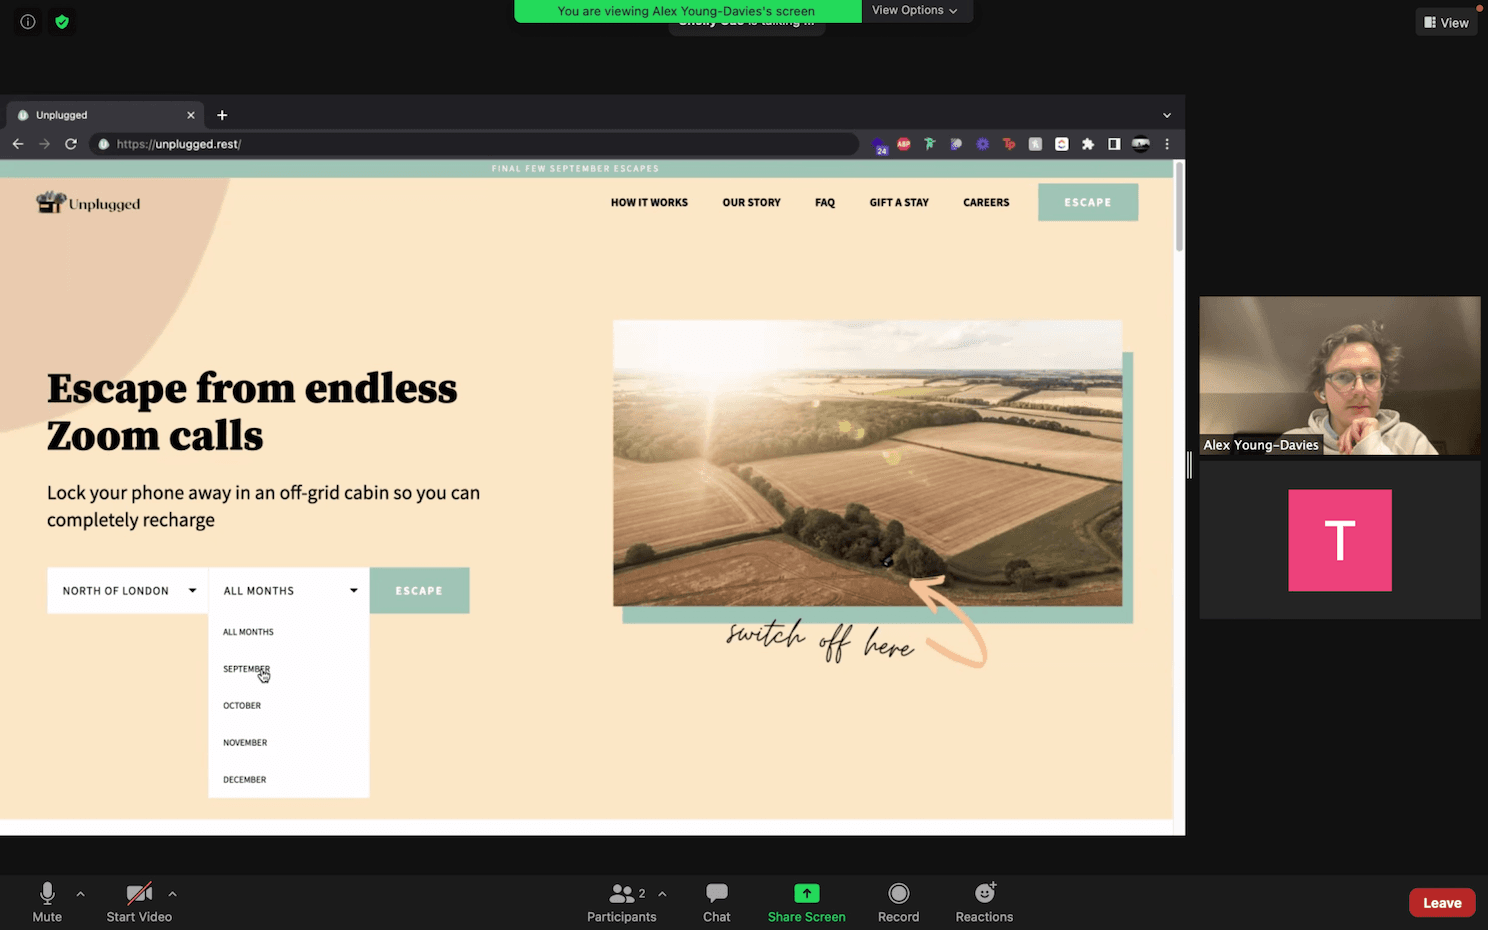1488x930 pixels.
Task: Open the Chrome three-dot menu
Action: [1167, 144]
